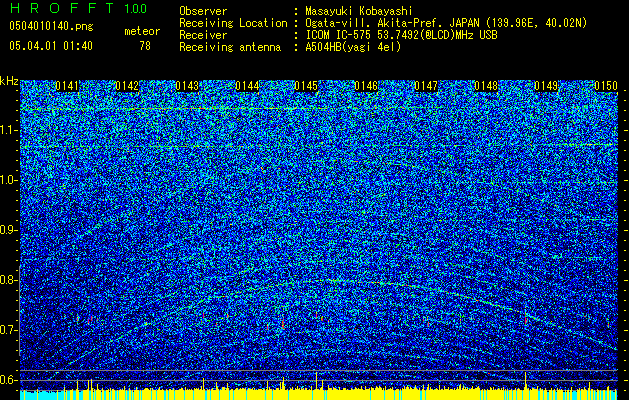Screen dimensions: 629x400
Task: Click the 0.7 kHz axis tick label
Action: tap(9, 330)
